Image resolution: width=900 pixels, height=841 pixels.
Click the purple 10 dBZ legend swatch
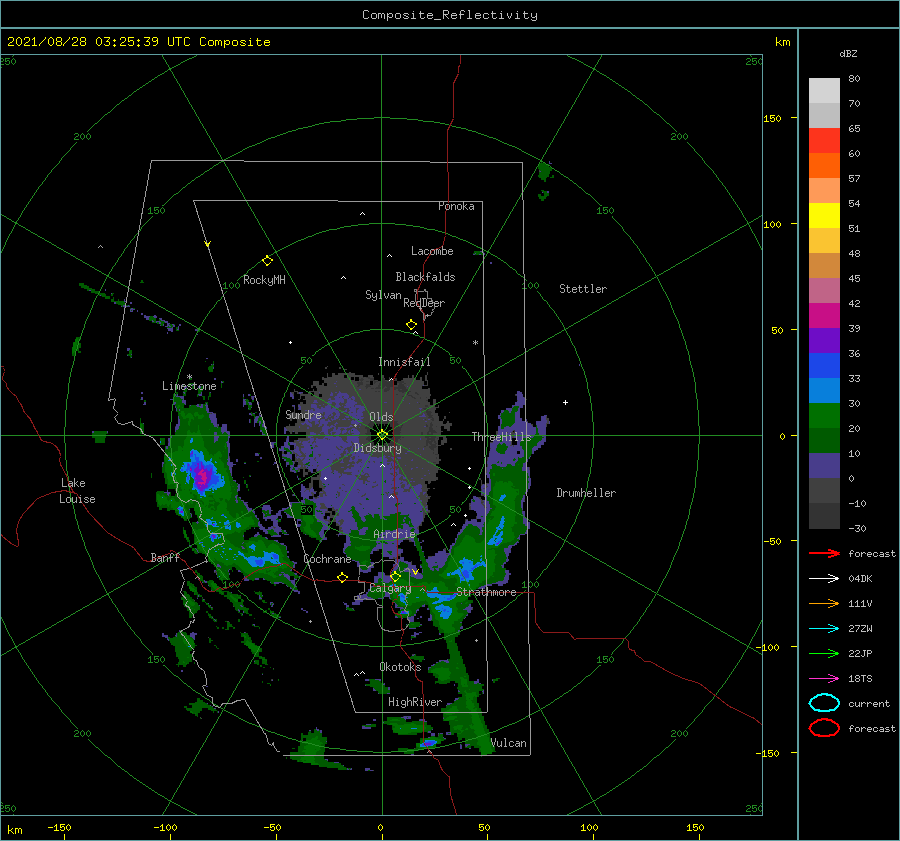824,465
